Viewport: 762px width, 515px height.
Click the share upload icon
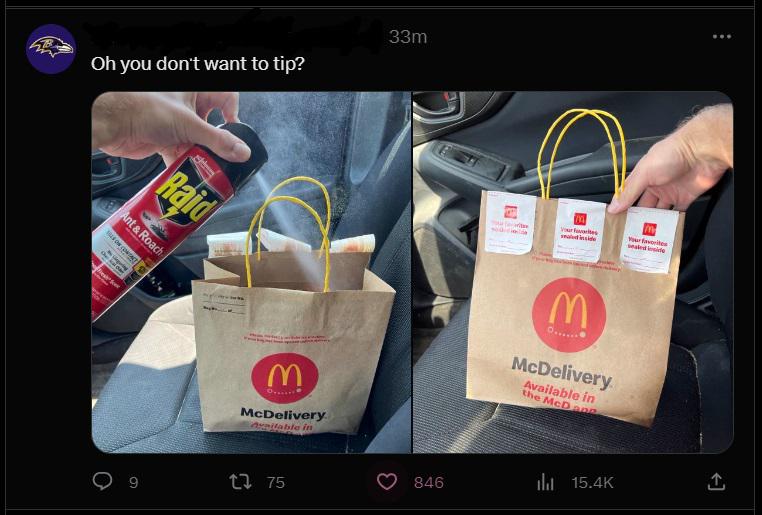[x=715, y=481]
